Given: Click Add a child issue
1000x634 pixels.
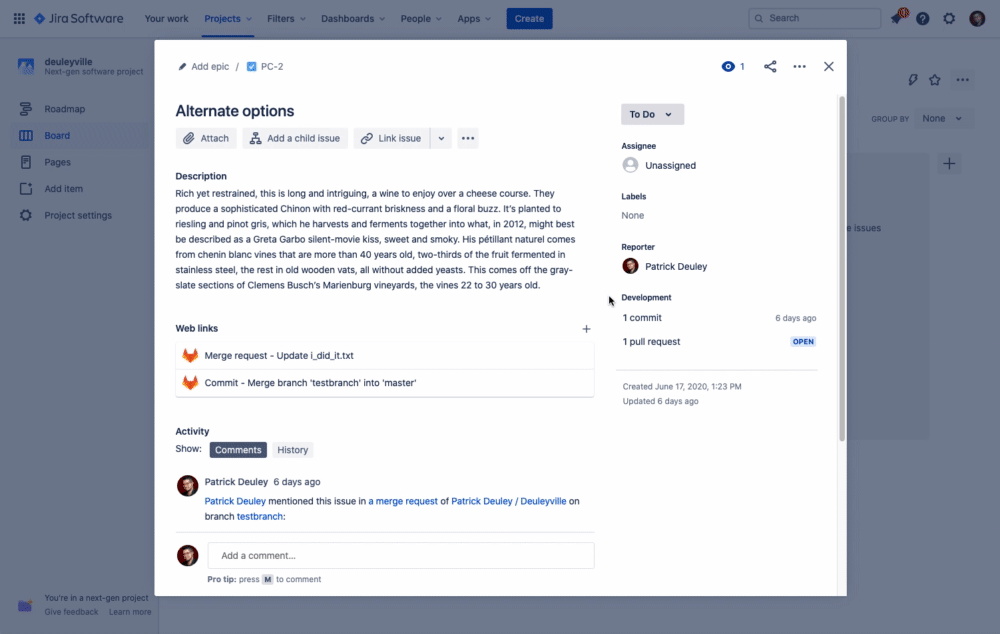Looking at the screenshot, I should 295,138.
